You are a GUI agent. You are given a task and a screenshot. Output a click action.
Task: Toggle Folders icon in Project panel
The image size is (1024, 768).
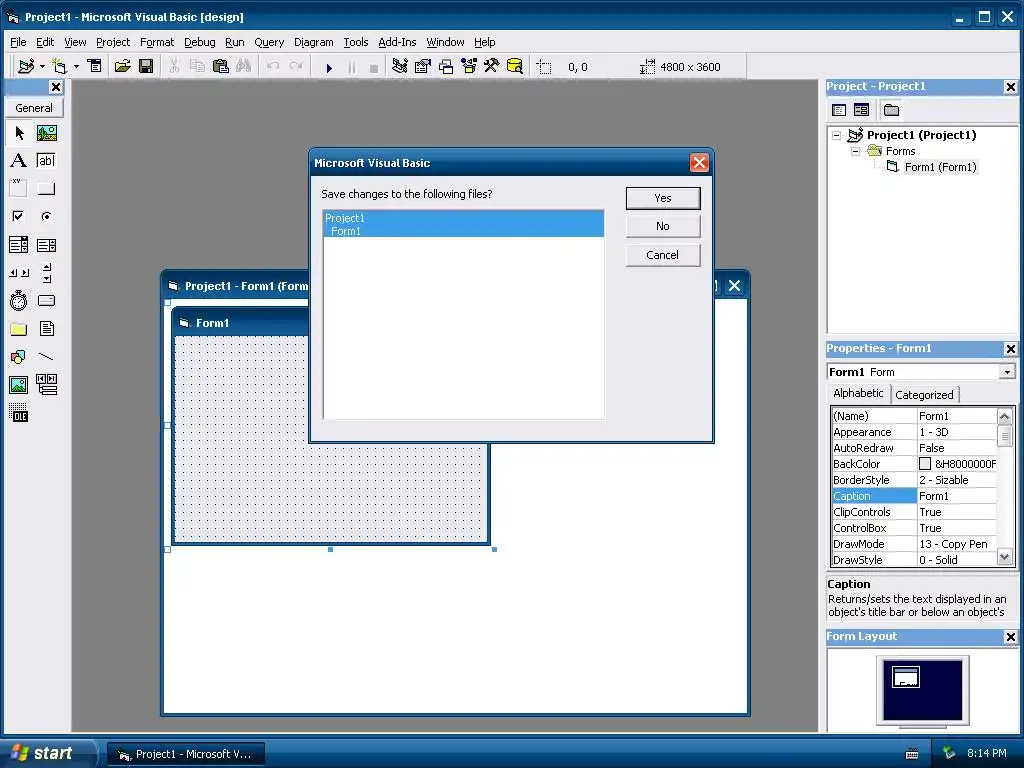tap(891, 110)
